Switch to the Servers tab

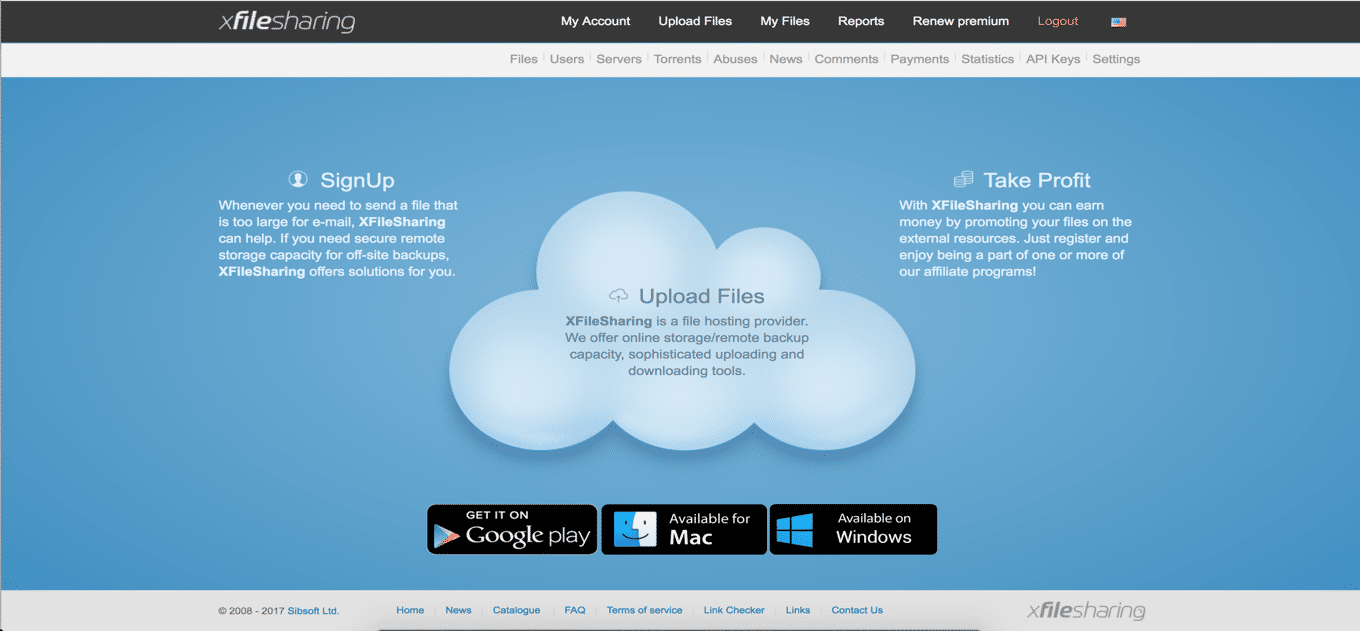pyautogui.click(x=618, y=59)
